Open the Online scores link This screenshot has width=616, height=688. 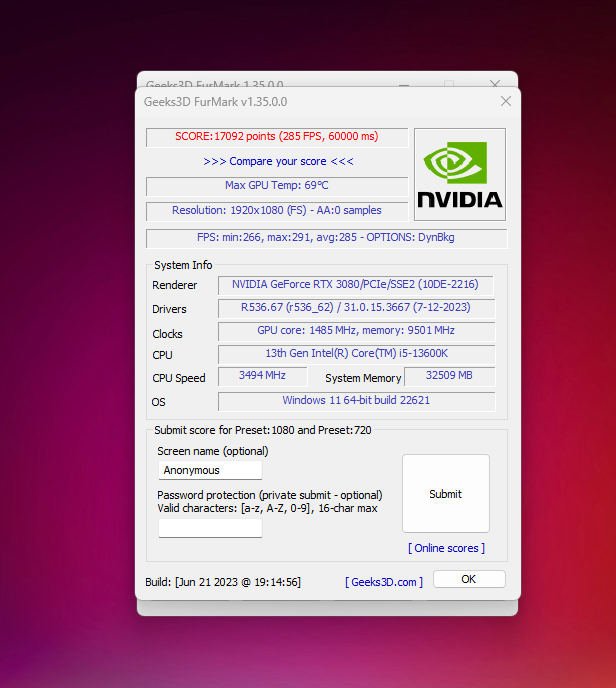point(446,548)
